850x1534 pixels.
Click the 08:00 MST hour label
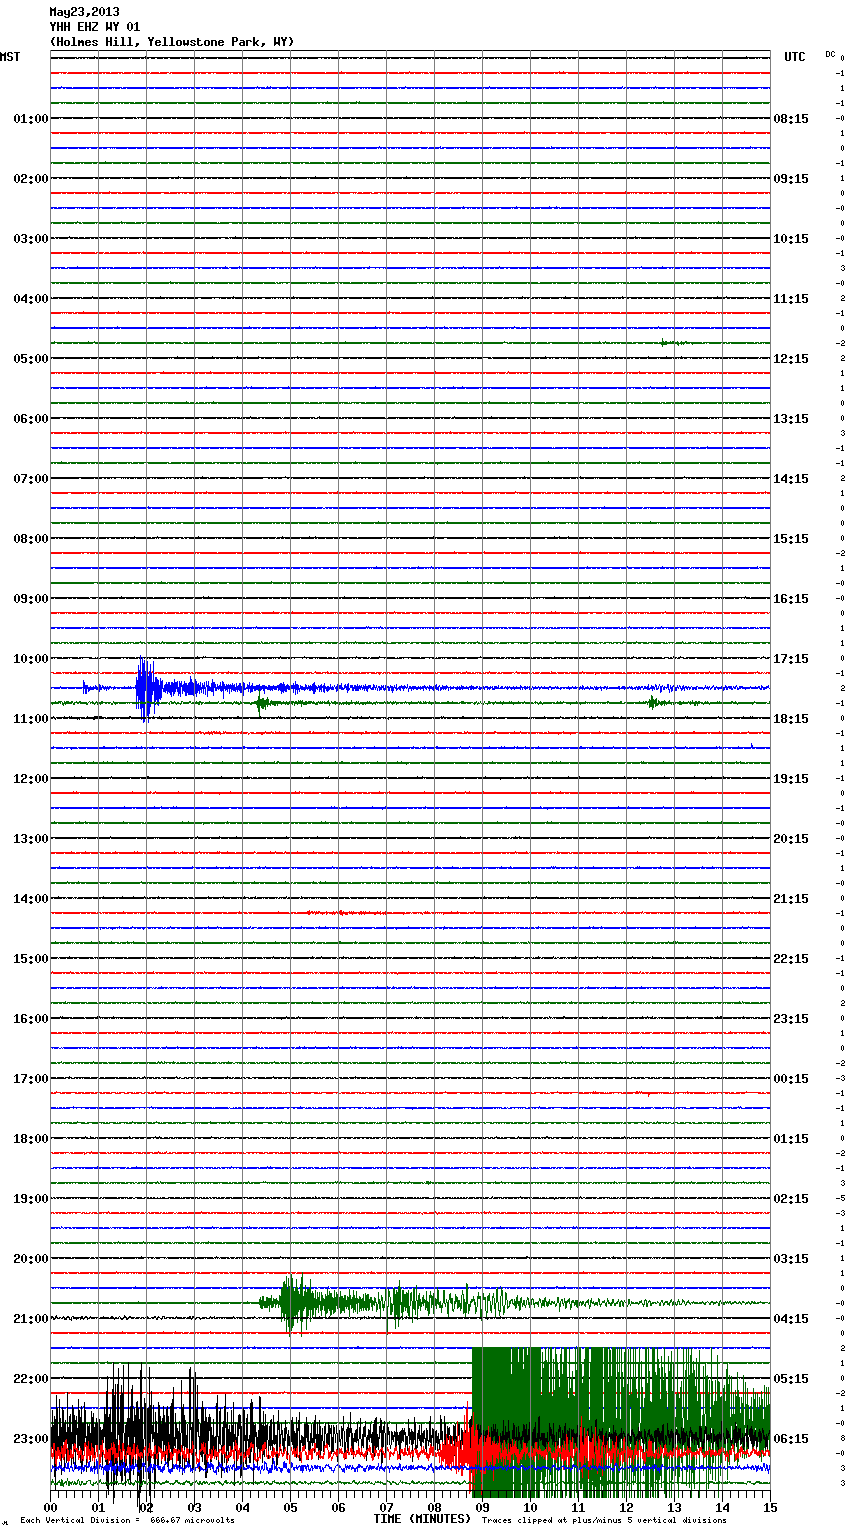click(31, 539)
